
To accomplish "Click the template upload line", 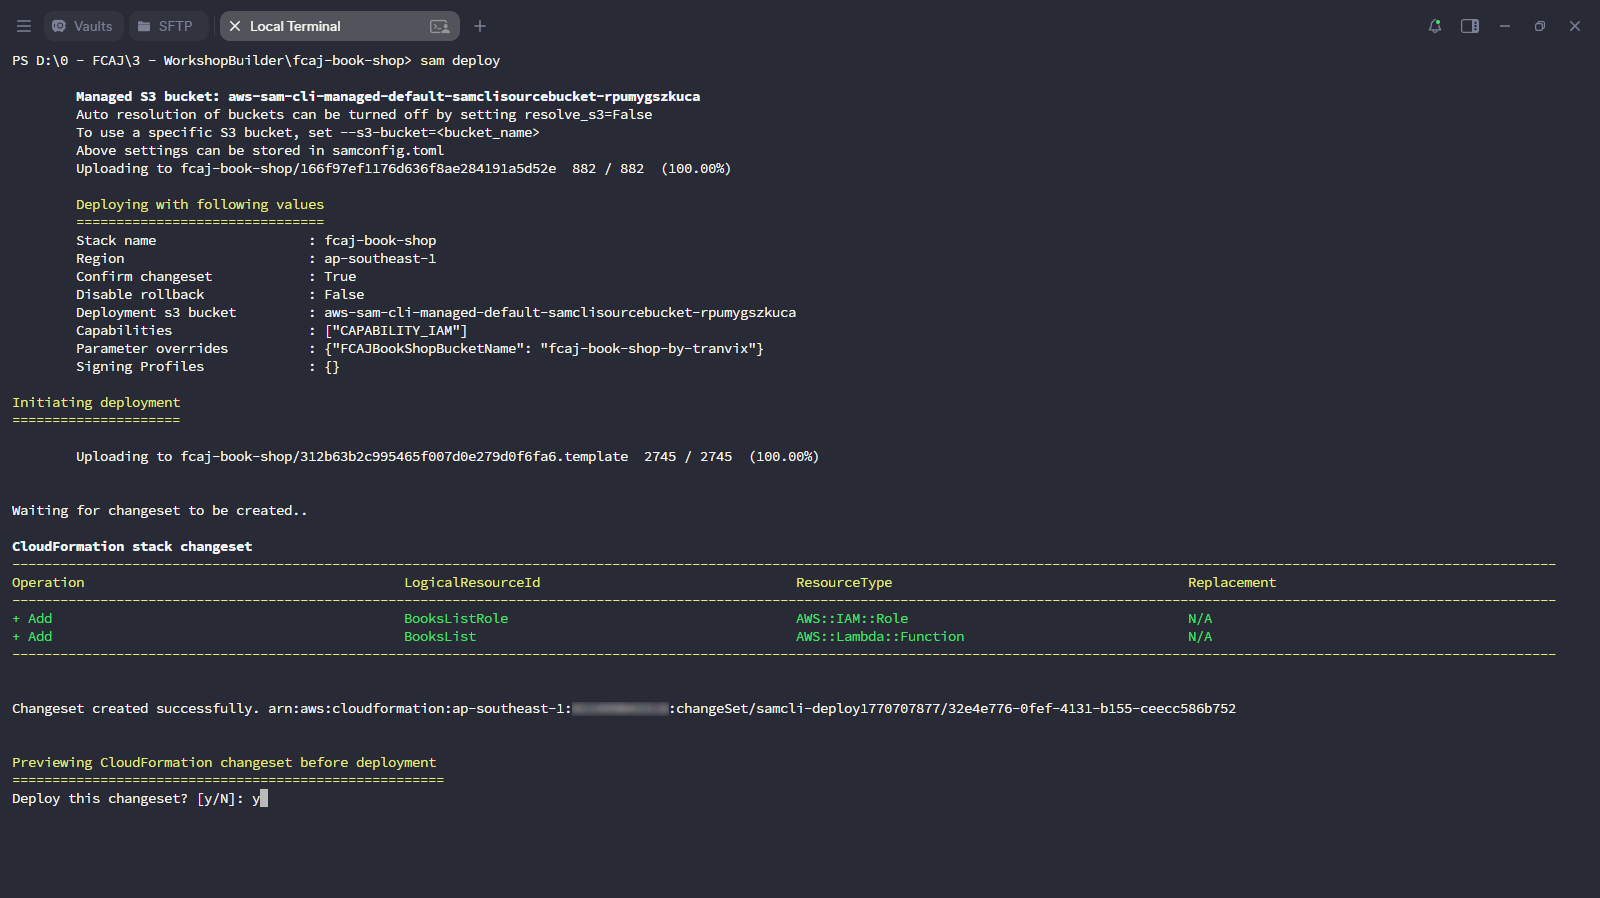I will [x=447, y=457].
